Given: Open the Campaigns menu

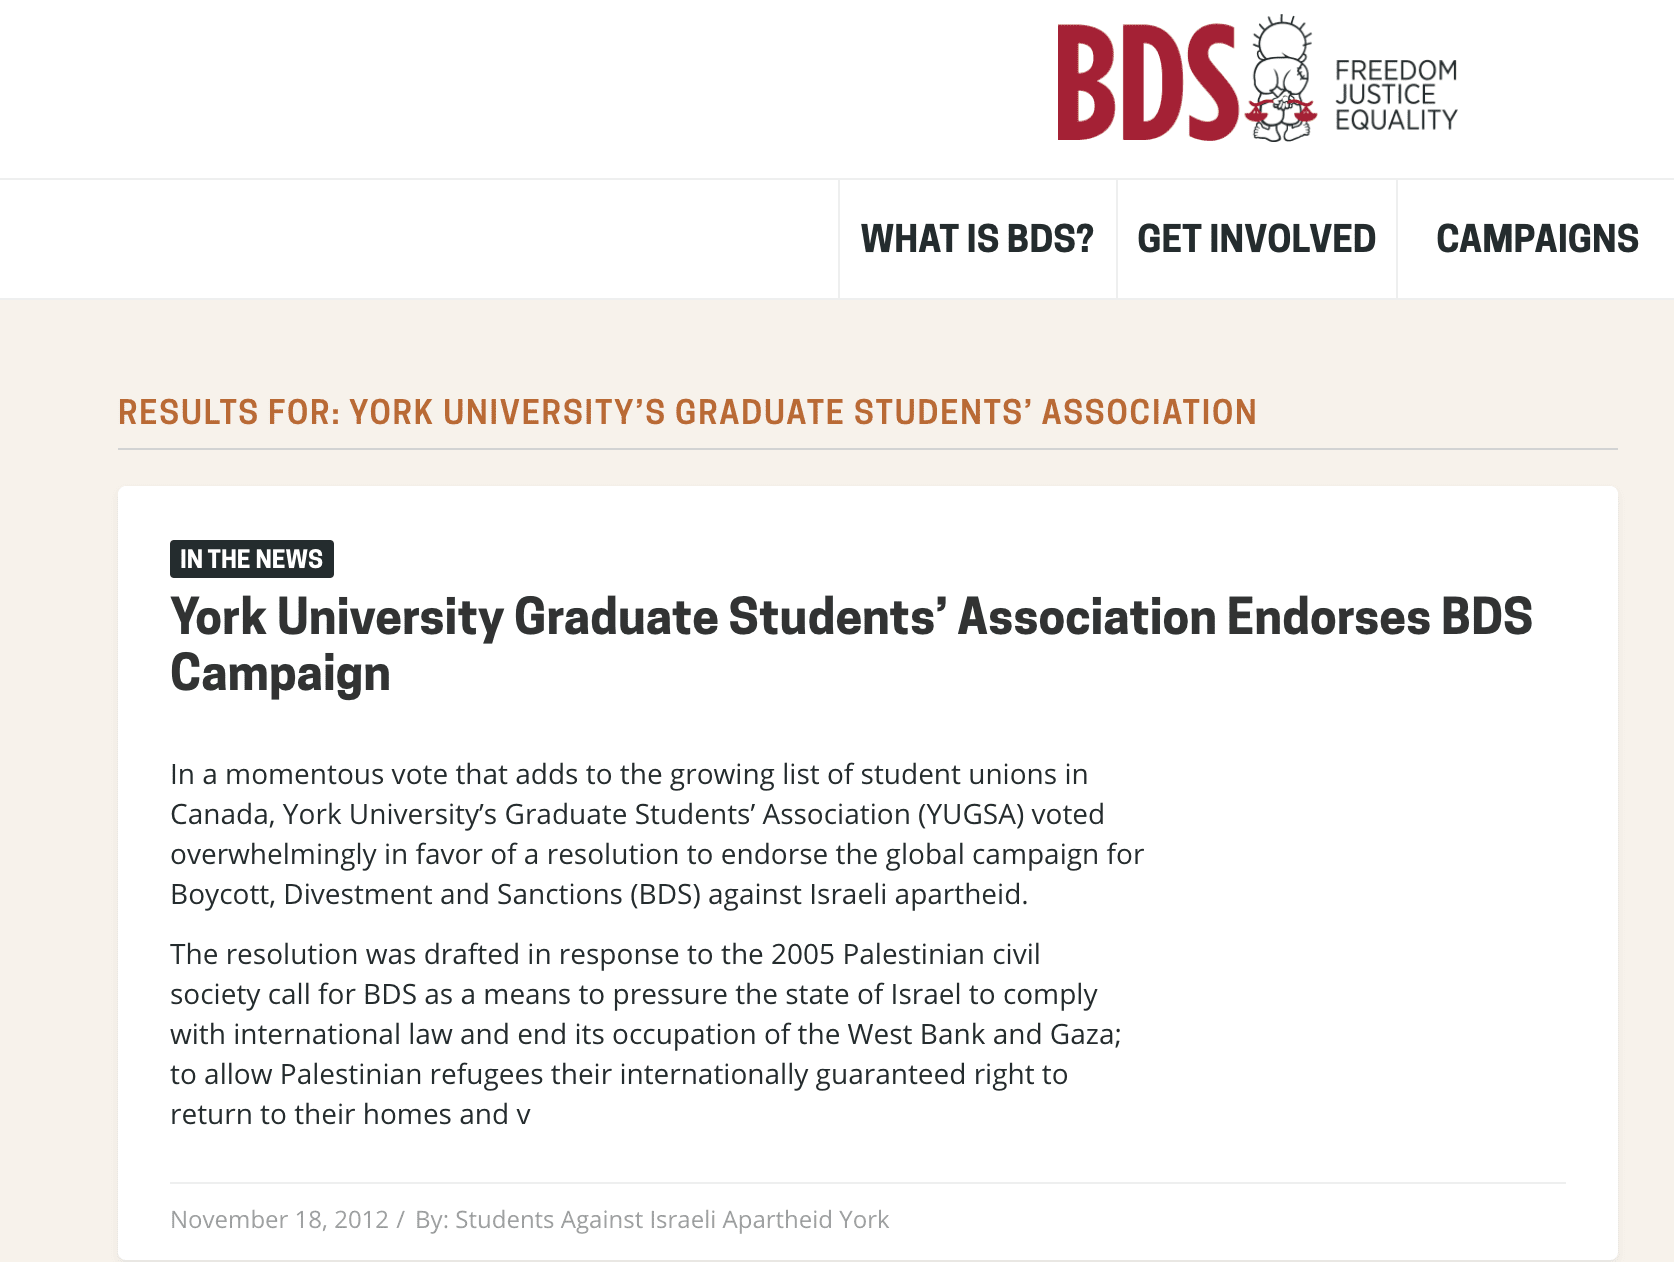Looking at the screenshot, I should pos(1537,239).
